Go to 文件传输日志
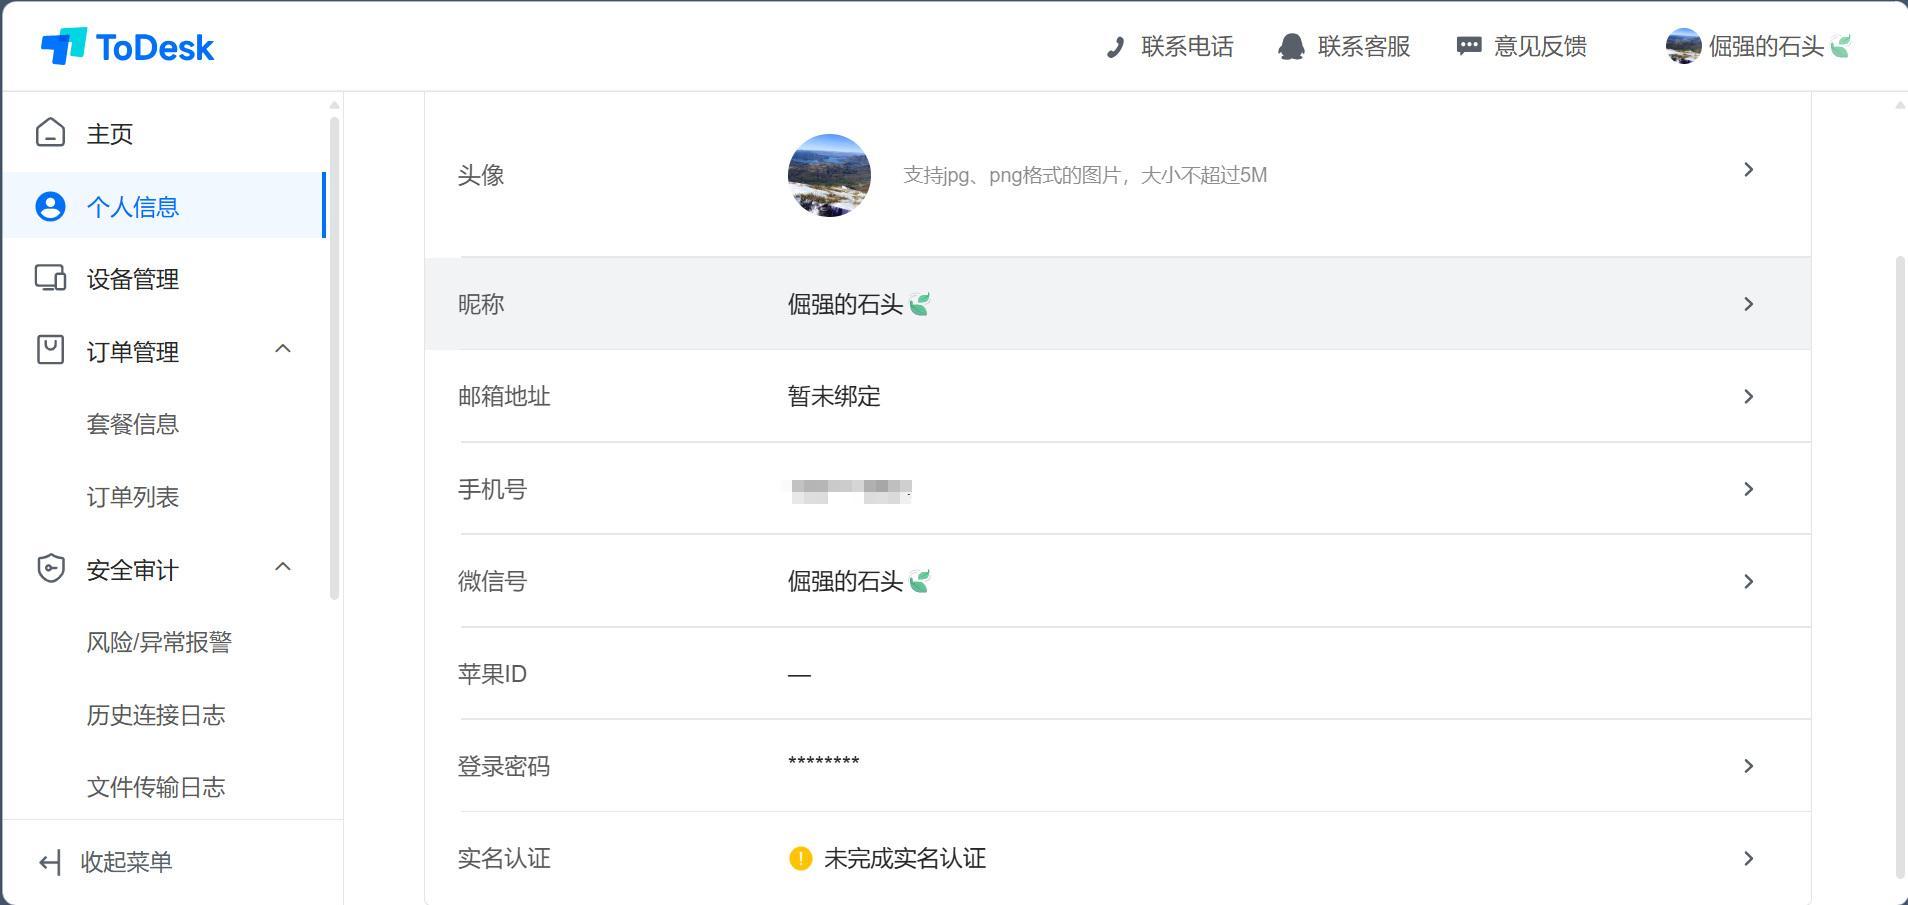 tap(156, 787)
